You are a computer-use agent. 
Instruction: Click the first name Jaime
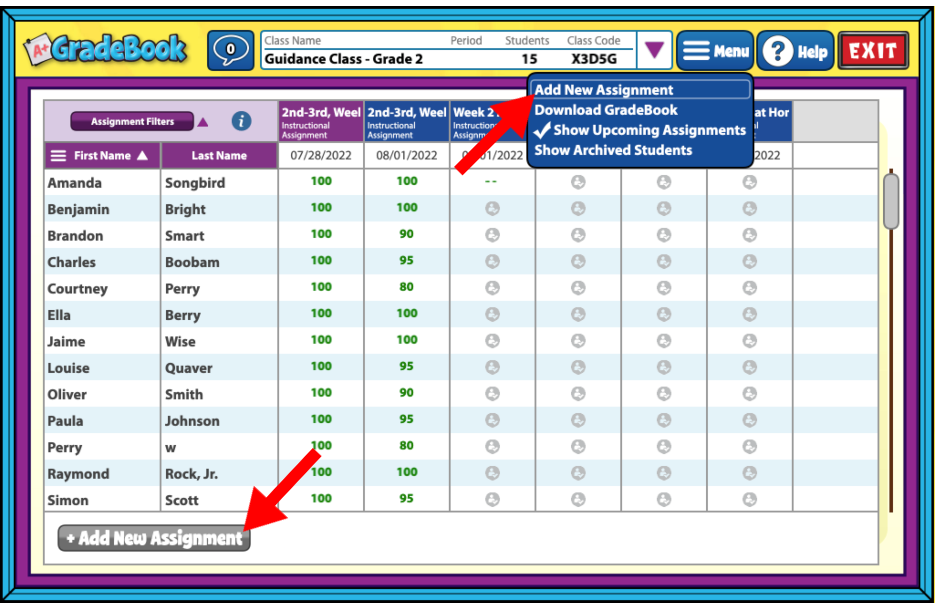point(66,342)
